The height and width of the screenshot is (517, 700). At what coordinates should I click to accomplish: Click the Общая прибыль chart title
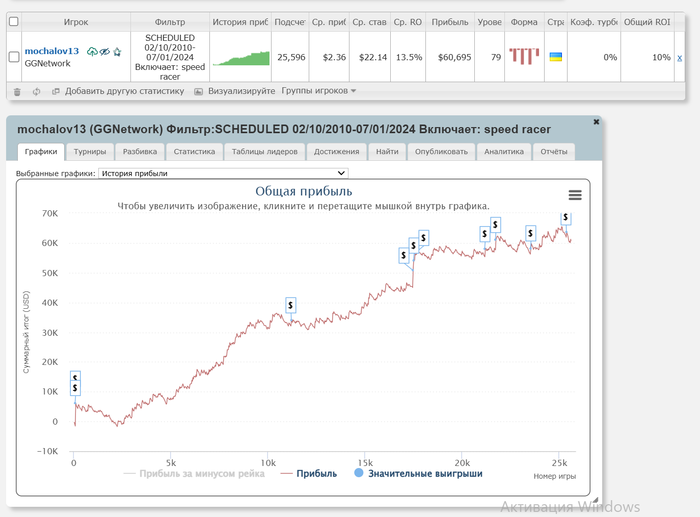(304, 191)
